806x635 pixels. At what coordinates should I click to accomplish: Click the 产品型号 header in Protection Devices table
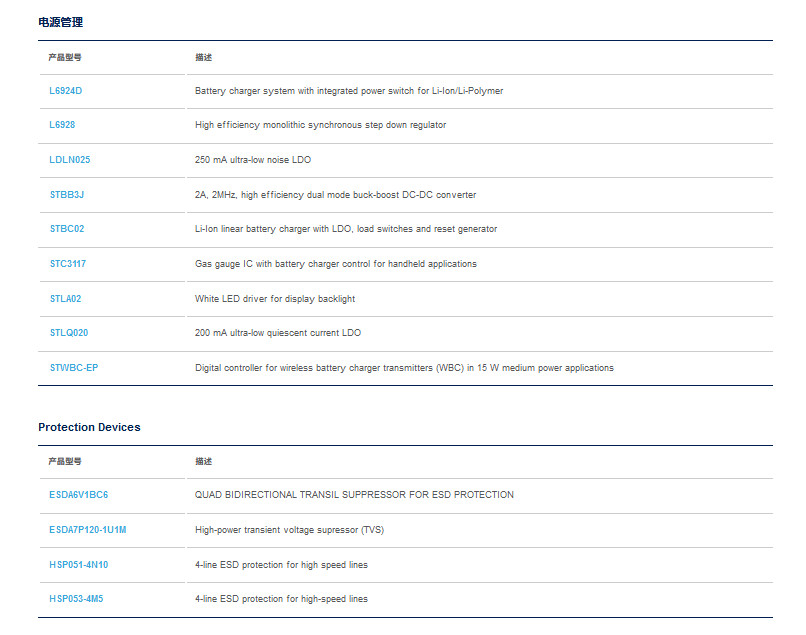(x=65, y=461)
